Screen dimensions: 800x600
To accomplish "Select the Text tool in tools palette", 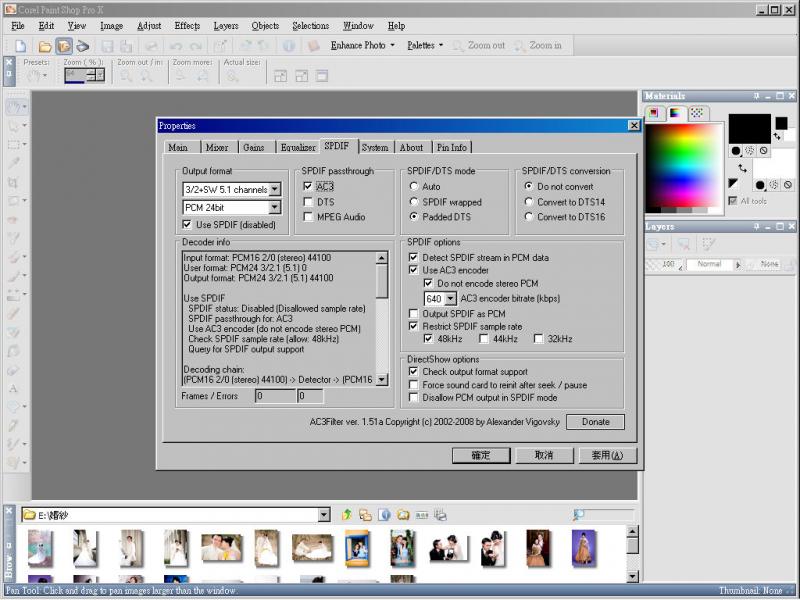I will [14, 388].
